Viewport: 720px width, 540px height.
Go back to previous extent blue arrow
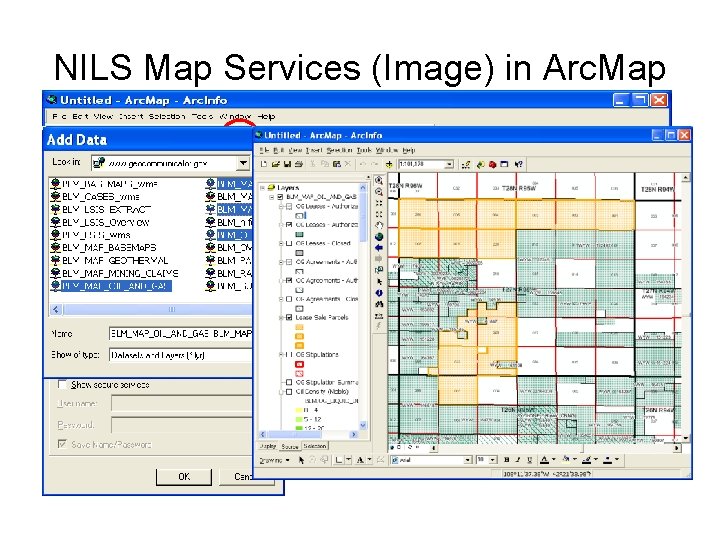click(379, 248)
